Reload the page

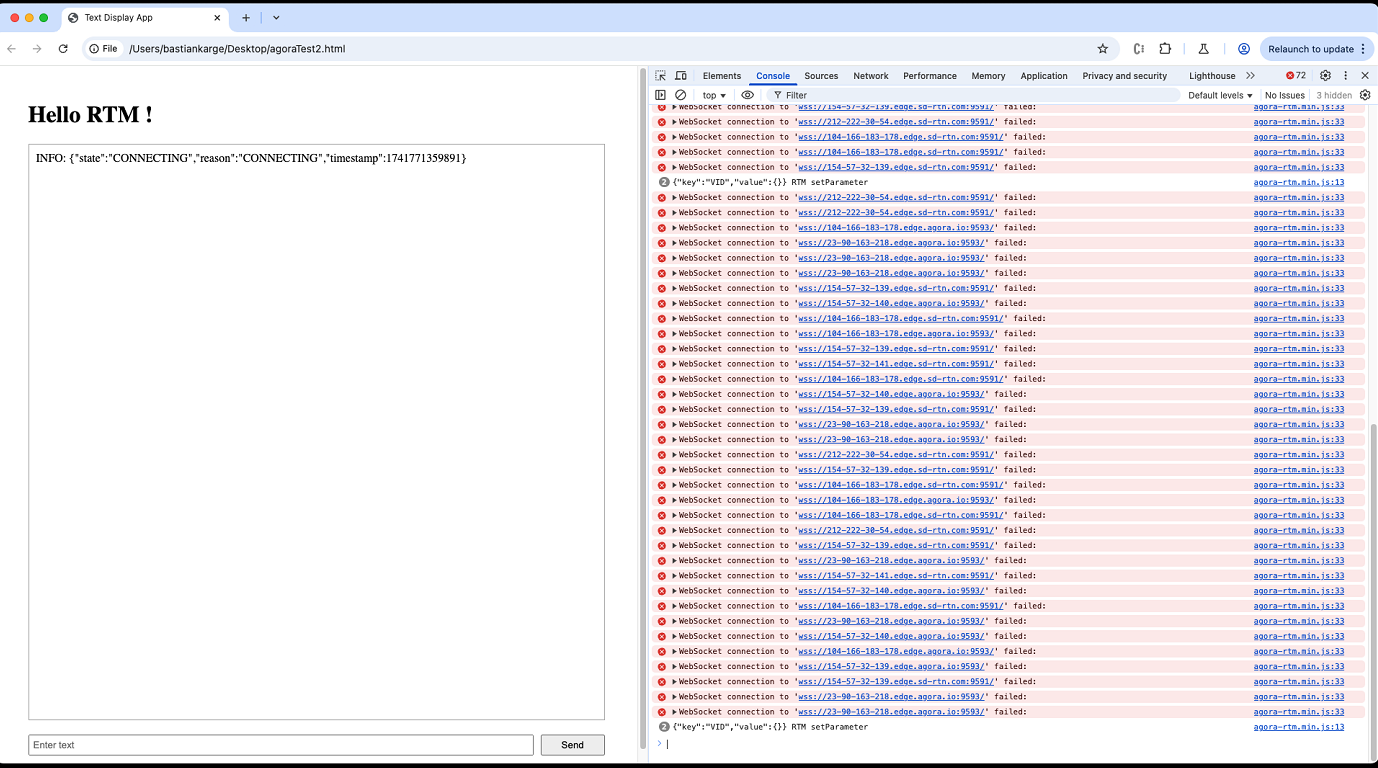click(x=63, y=49)
